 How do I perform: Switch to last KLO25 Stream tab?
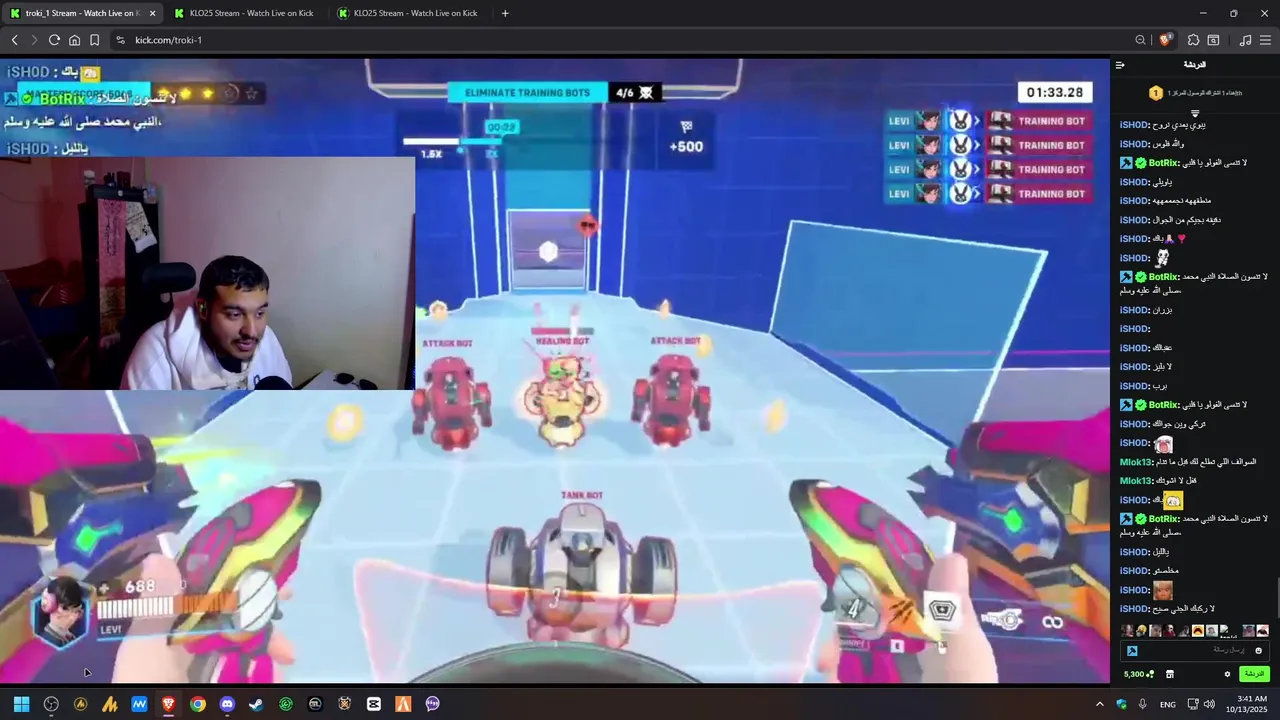coord(410,13)
